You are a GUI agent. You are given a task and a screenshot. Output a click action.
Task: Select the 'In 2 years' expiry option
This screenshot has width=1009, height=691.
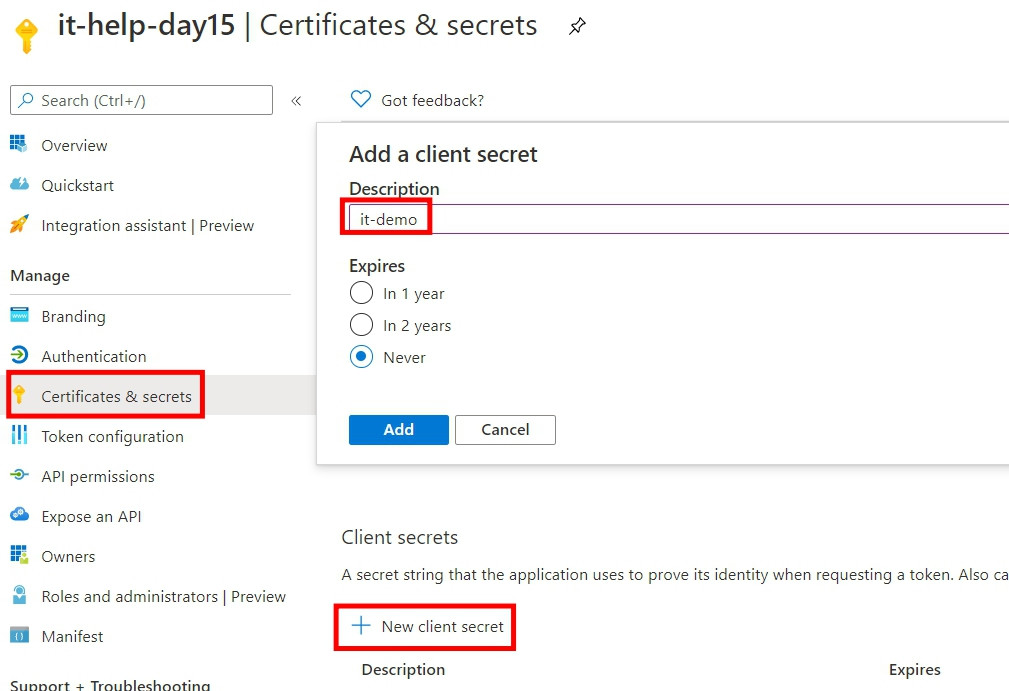pos(361,326)
